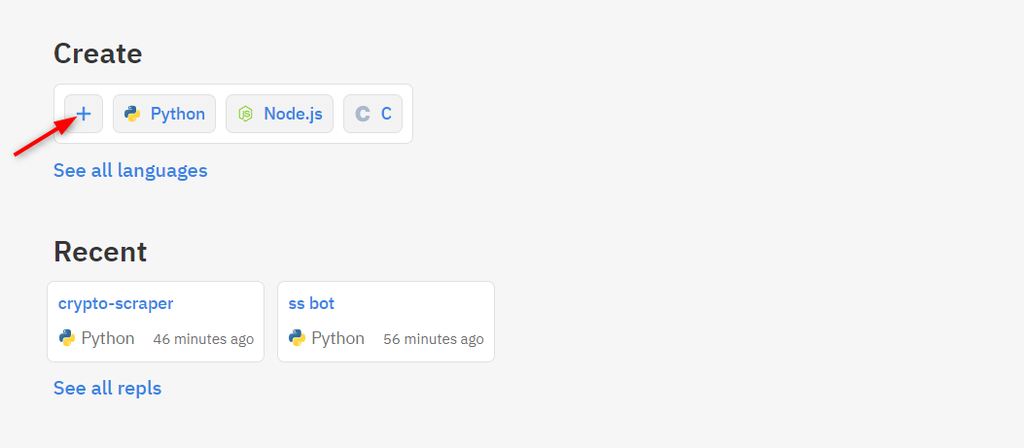Click the Recent section heading

point(100,252)
